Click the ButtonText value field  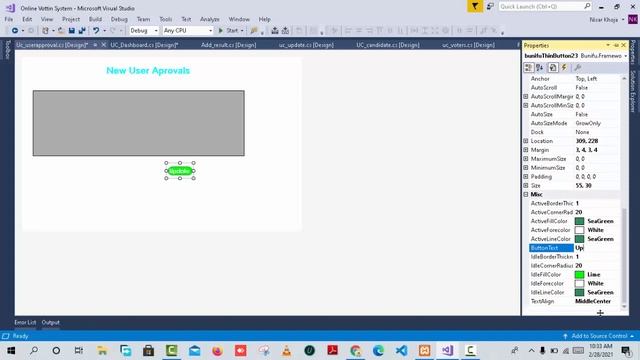[x=597, y=248]
